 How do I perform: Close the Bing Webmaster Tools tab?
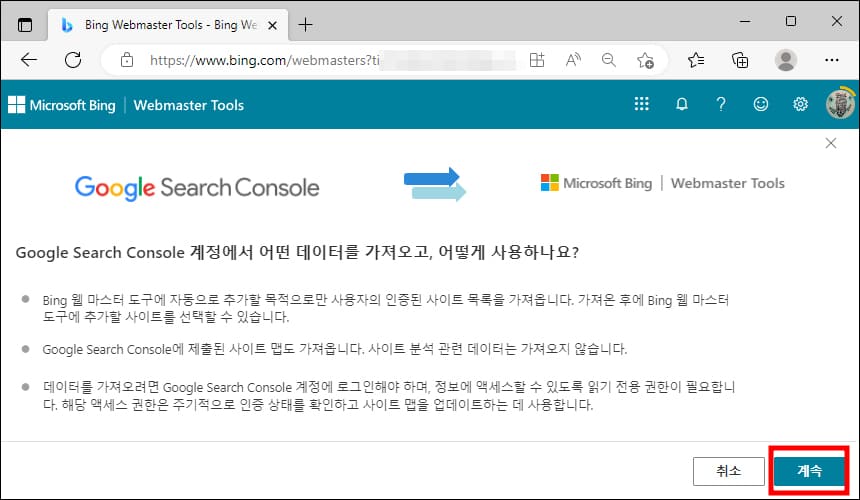pos(272,25)
